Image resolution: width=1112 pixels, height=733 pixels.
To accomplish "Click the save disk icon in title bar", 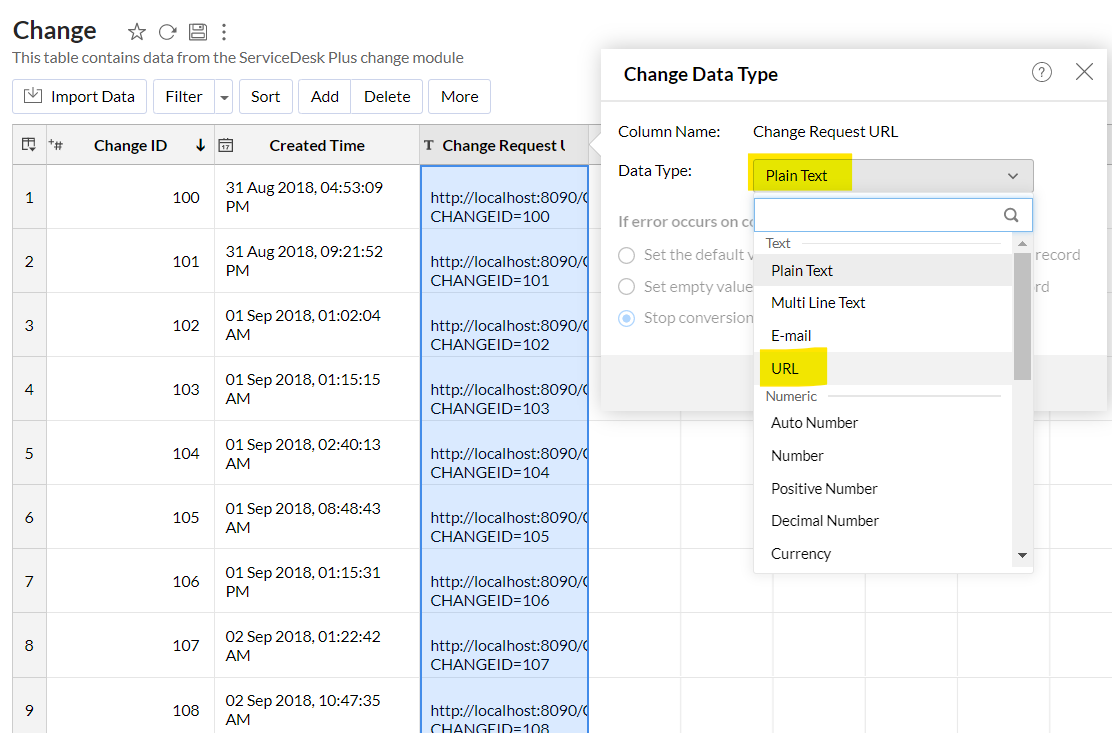I will 197,32.
